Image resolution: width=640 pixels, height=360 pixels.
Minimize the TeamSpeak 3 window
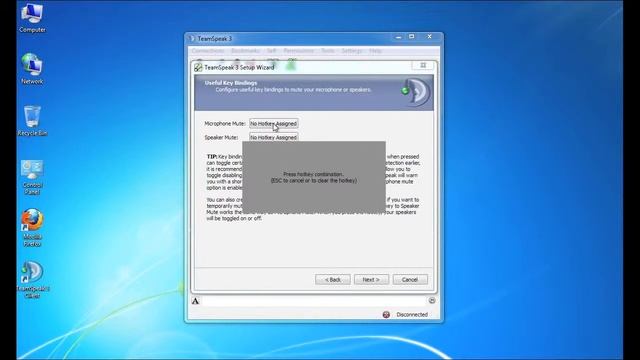pos(399,37)
